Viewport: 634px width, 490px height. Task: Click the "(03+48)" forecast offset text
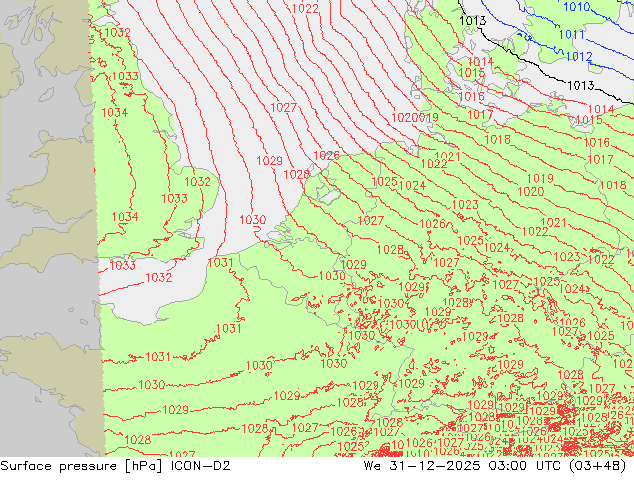598,466
